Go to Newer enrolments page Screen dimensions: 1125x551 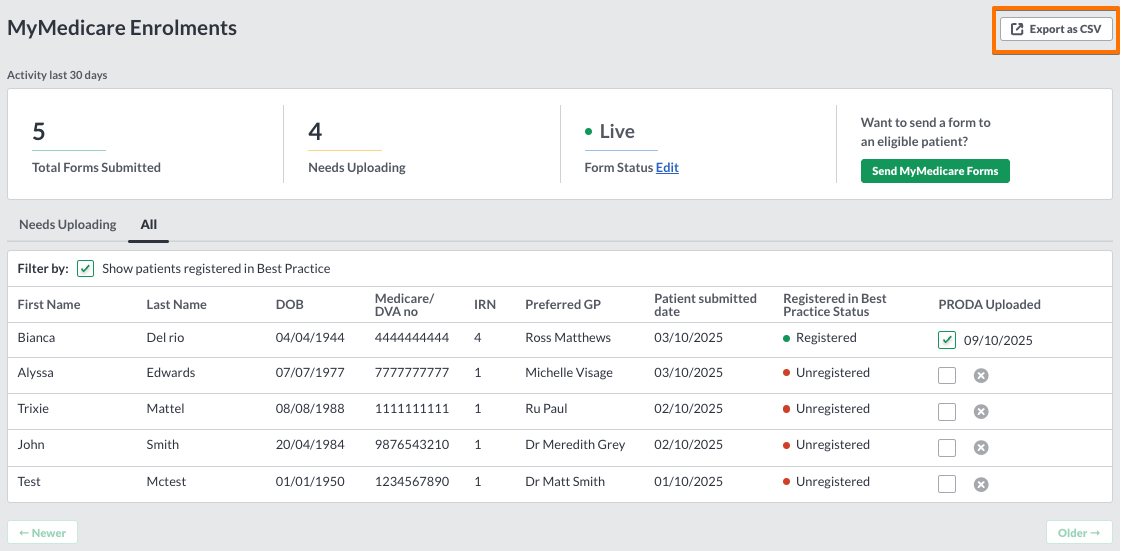point(42,532)
